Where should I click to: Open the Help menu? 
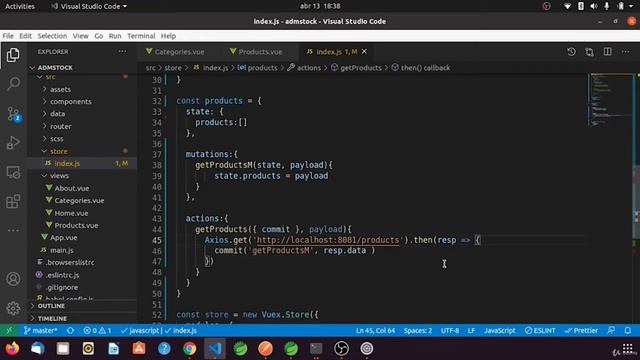pos(168,36)
